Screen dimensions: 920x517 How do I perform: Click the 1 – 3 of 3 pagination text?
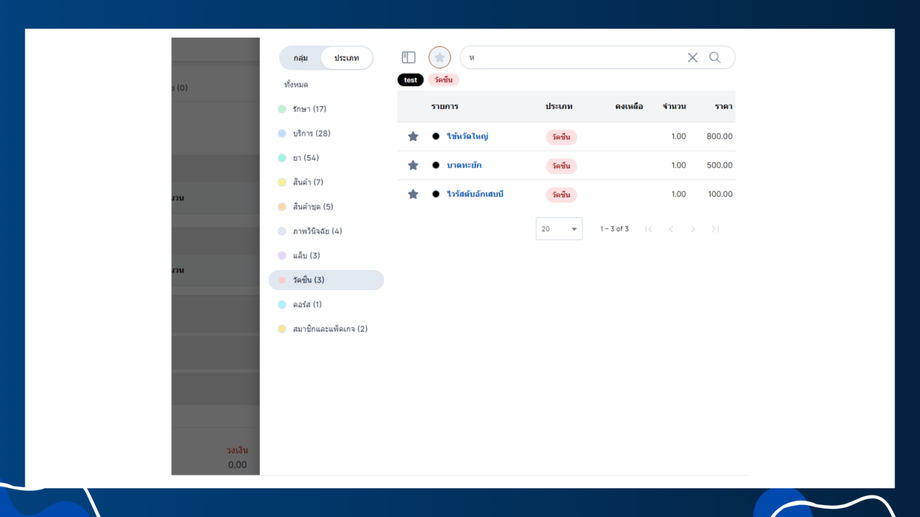(x=614, y=229)
